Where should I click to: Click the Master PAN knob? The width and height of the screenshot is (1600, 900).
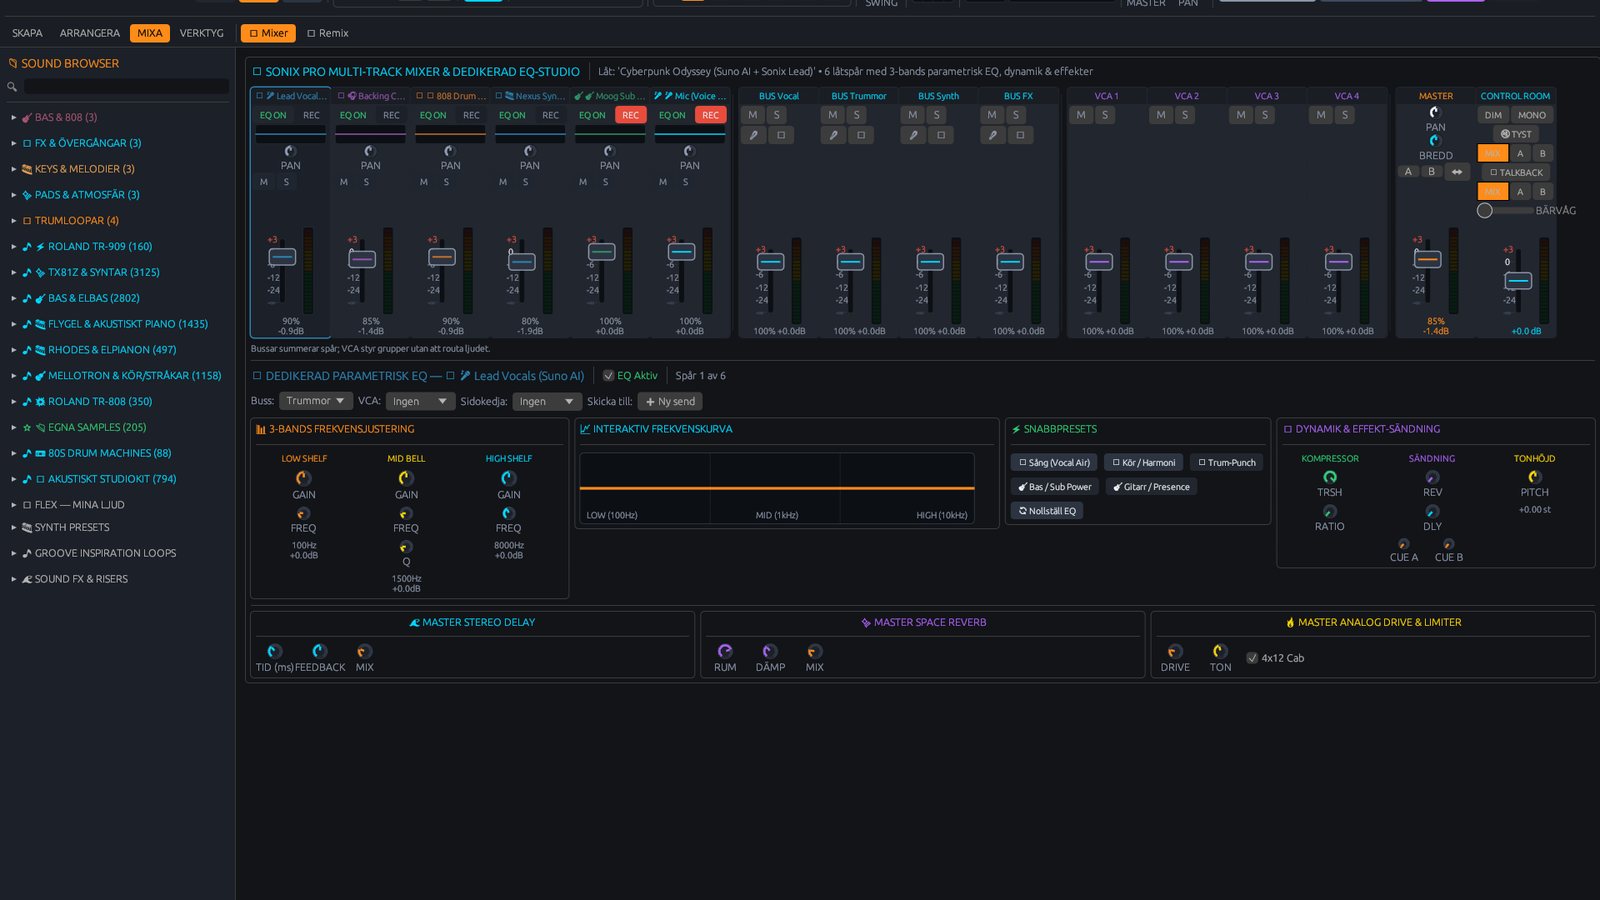[1435, 112]
